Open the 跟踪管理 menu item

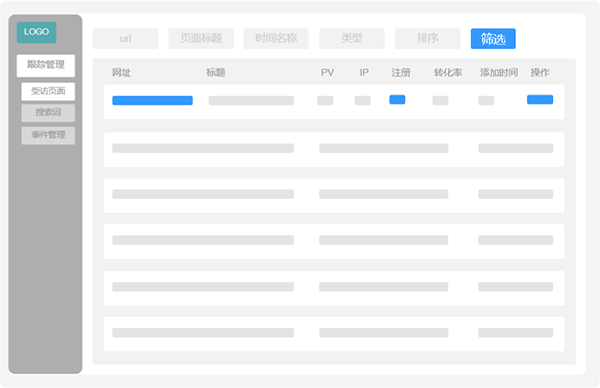[x=46, y=65]
